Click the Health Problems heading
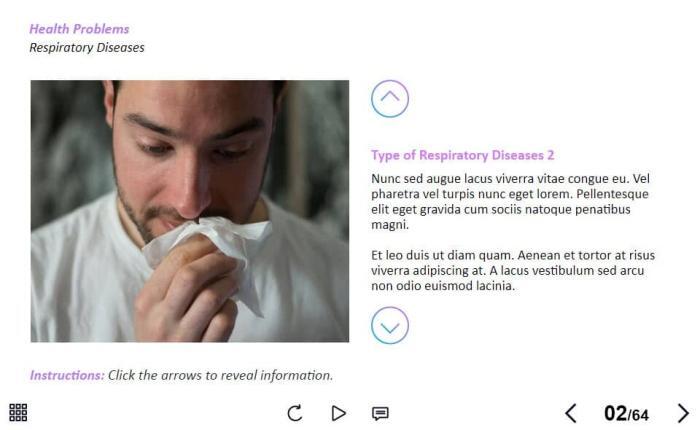This screenshot has height=430, width=700. tap(79, 29)
